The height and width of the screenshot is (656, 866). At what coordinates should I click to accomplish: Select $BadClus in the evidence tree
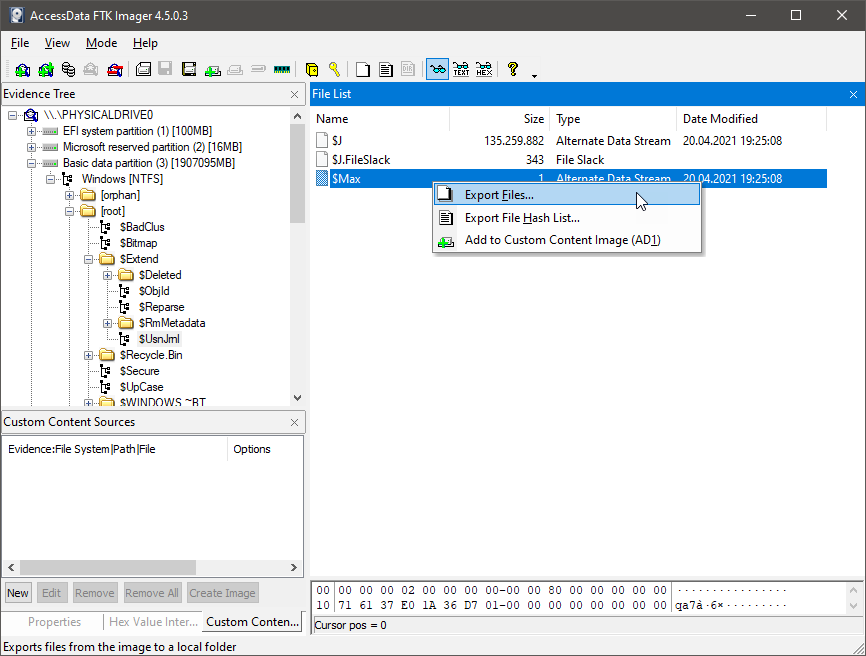142,227
